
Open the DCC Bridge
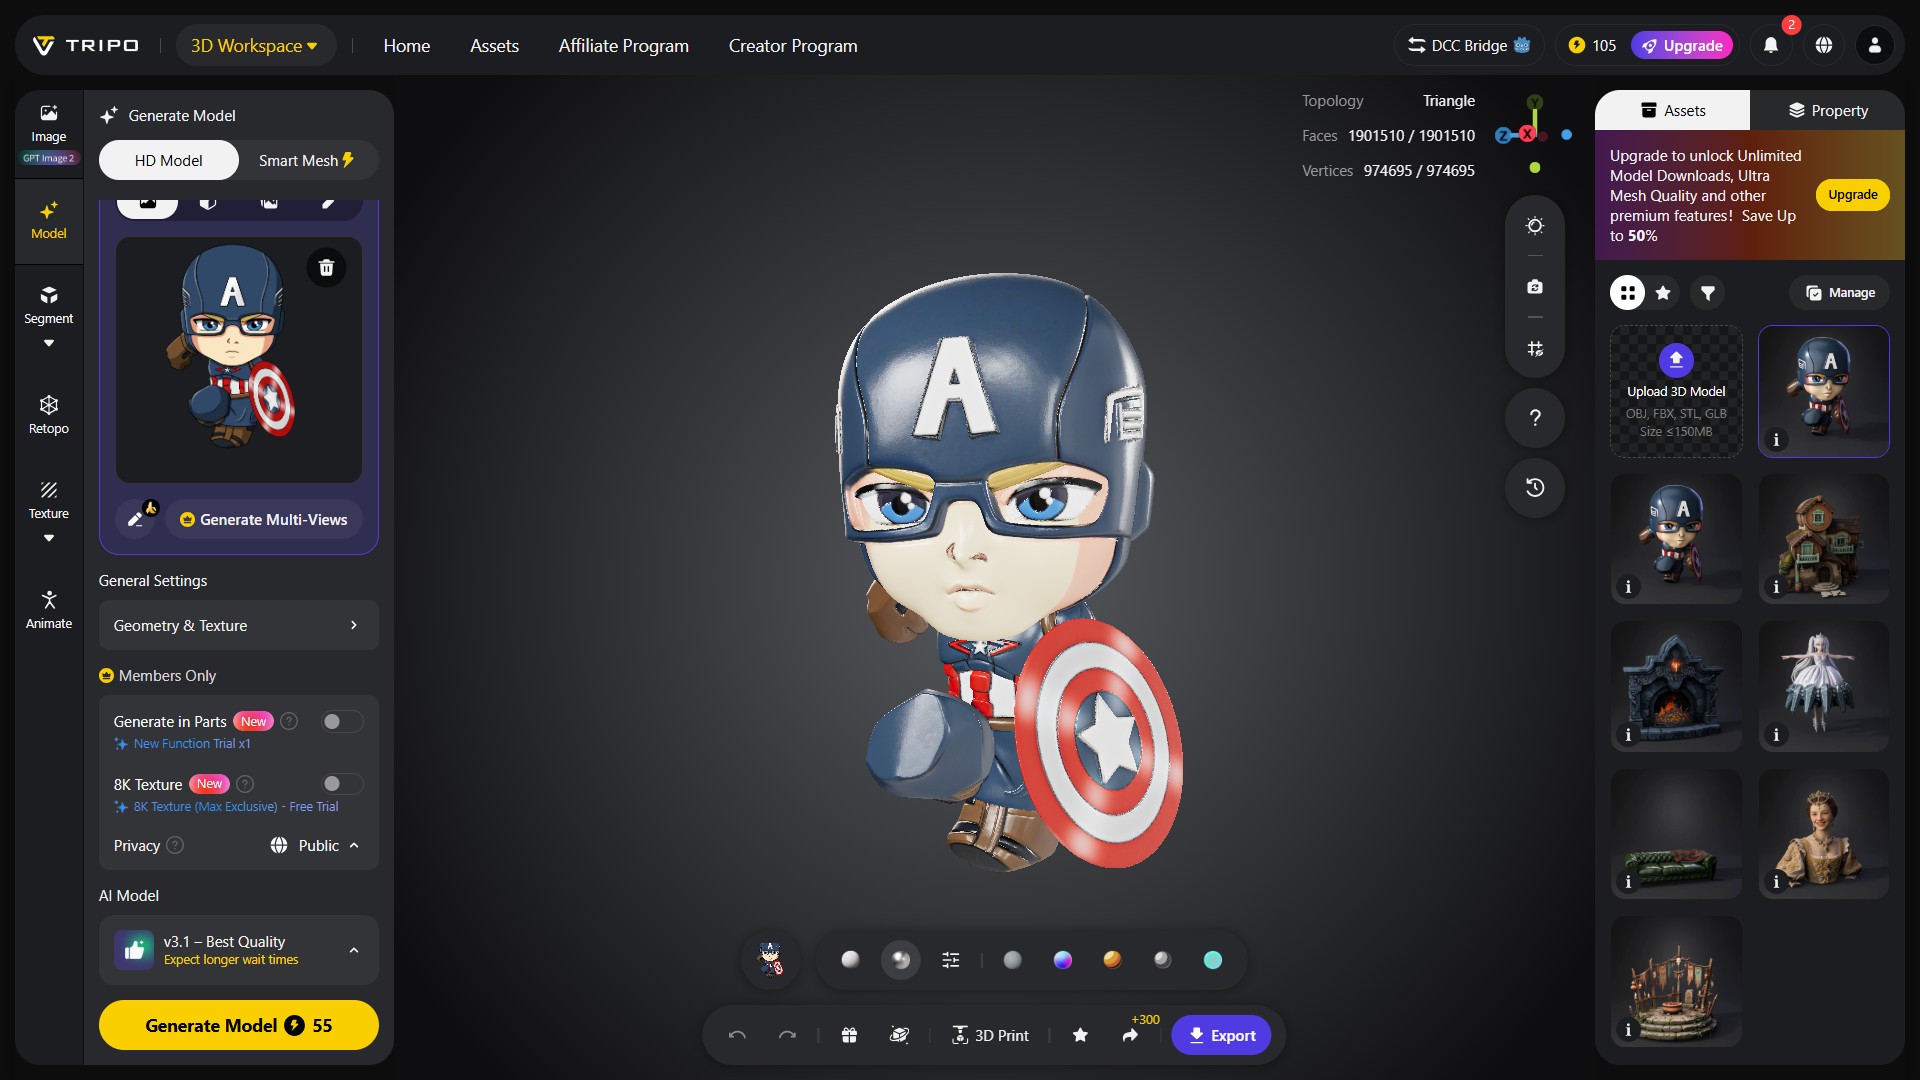(x=1469, y=45)
